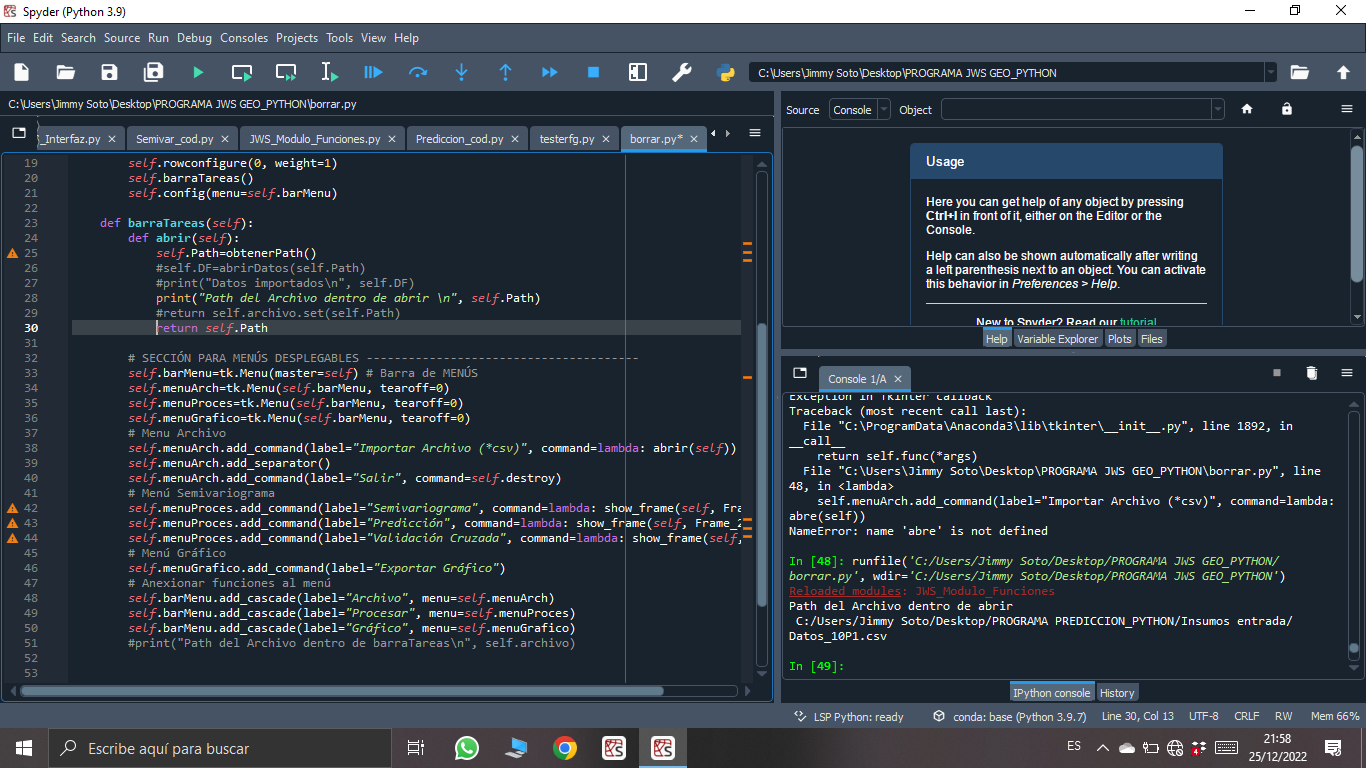Open the Debug menu
1366x768 pixels.
pyautogui.click(x=195, y=38)
